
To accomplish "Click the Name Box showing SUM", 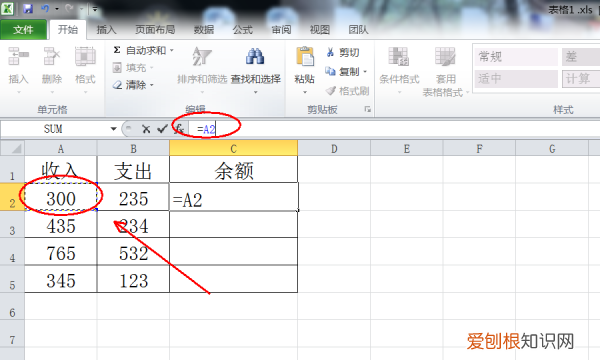I will 54,129.
